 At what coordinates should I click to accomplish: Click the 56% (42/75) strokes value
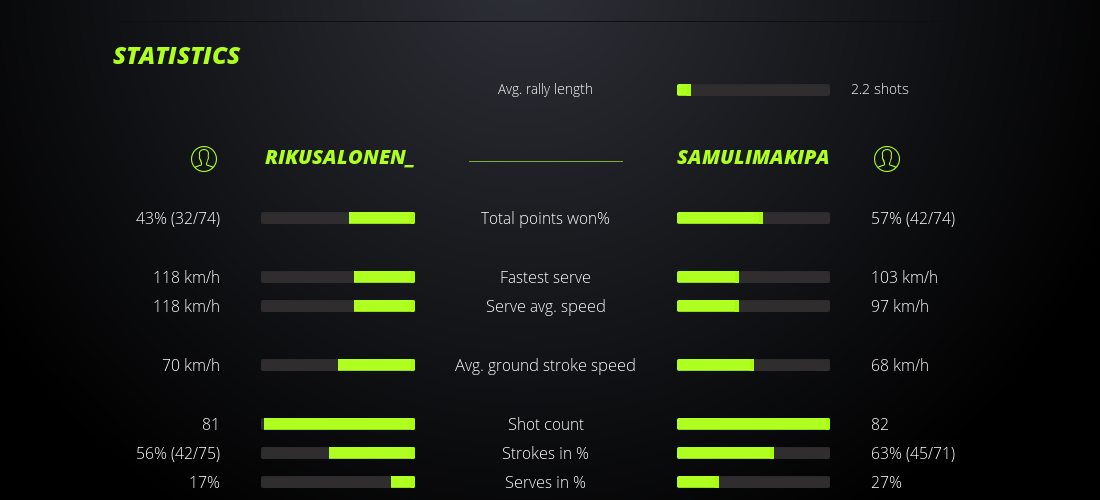point(178,453)
